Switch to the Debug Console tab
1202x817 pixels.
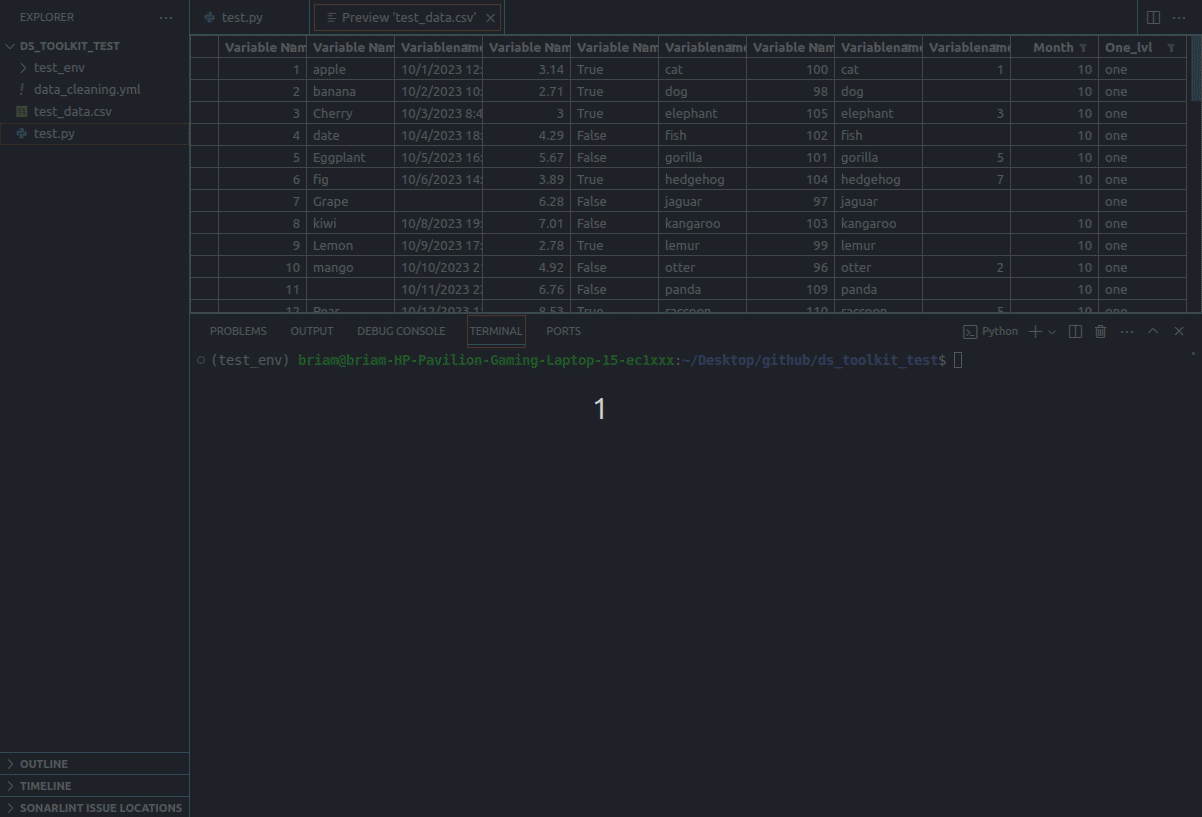point(401,331)
